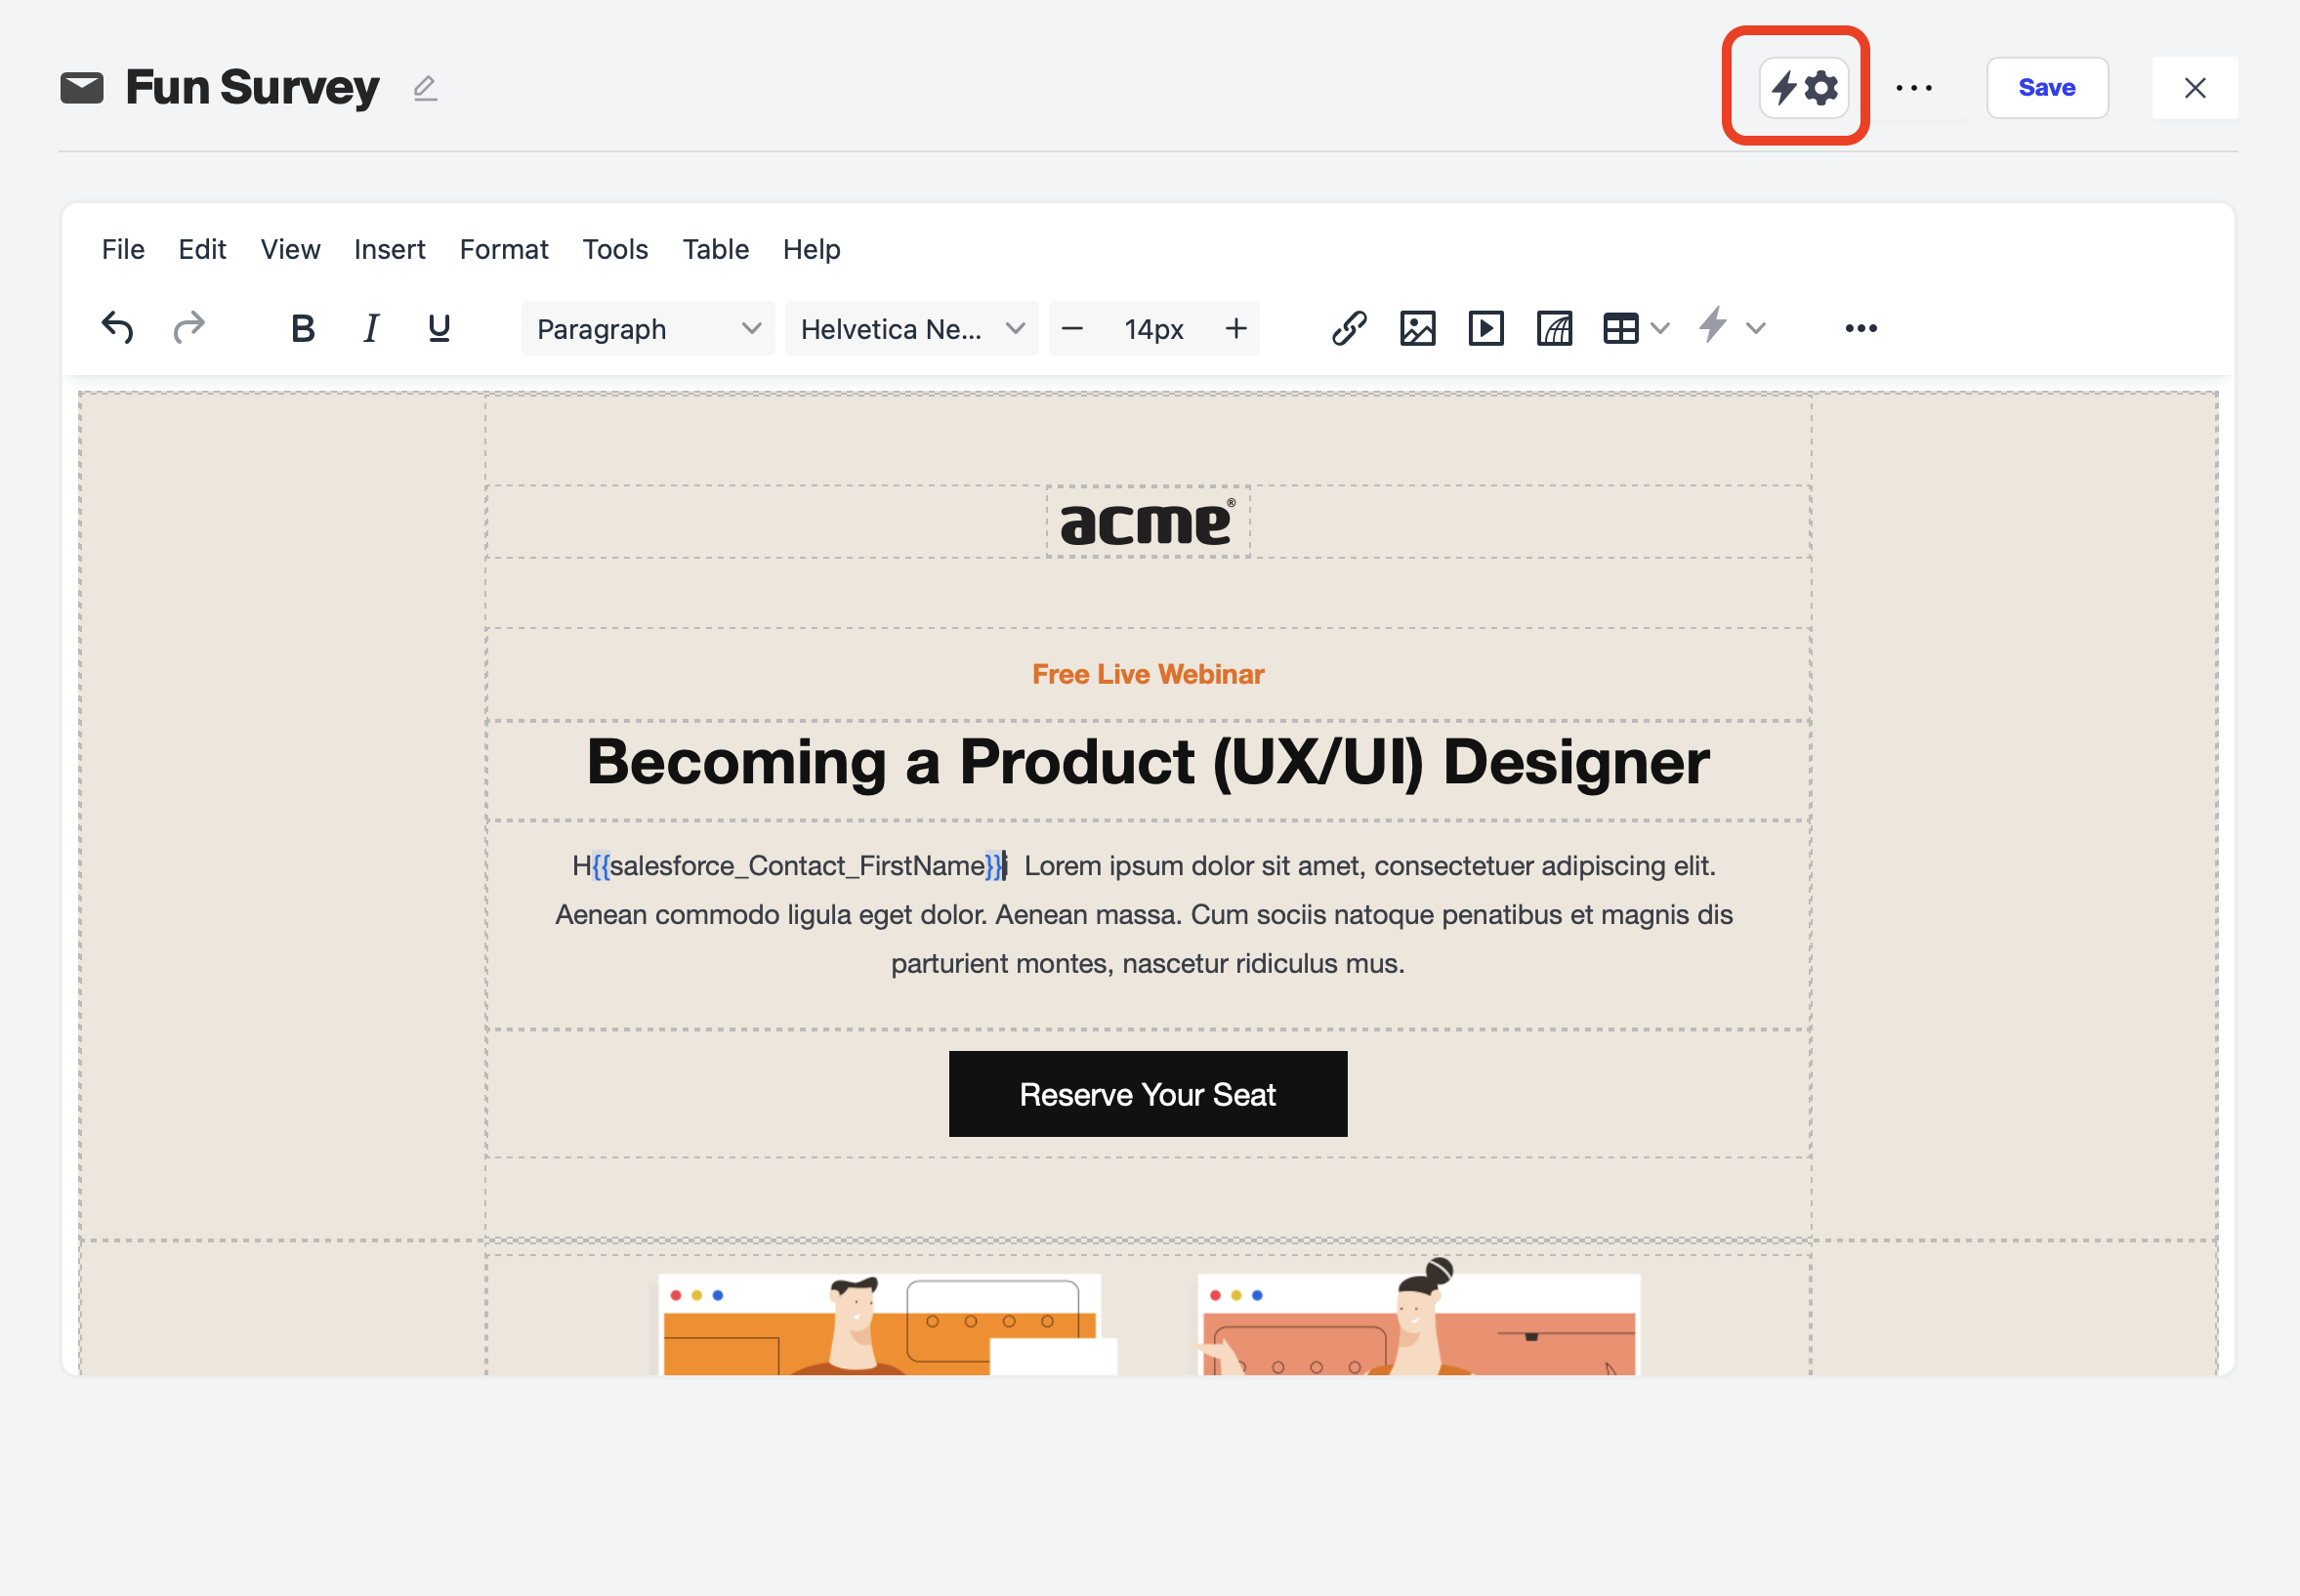Insert a link using chain icon
Image resolution: width=2300 pixels, height=1596 pixels.
pos(1349,328)
